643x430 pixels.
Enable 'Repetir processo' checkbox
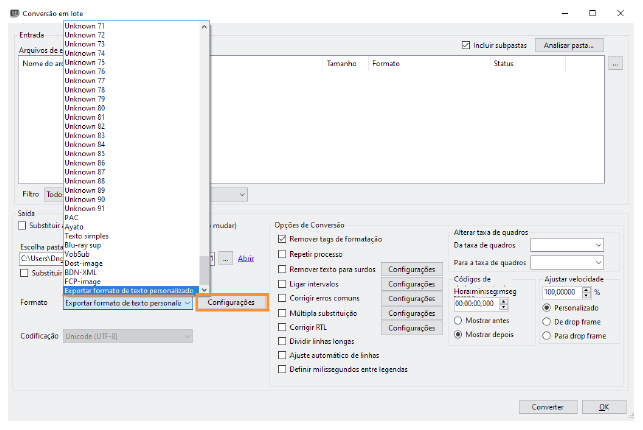(282, 254)
